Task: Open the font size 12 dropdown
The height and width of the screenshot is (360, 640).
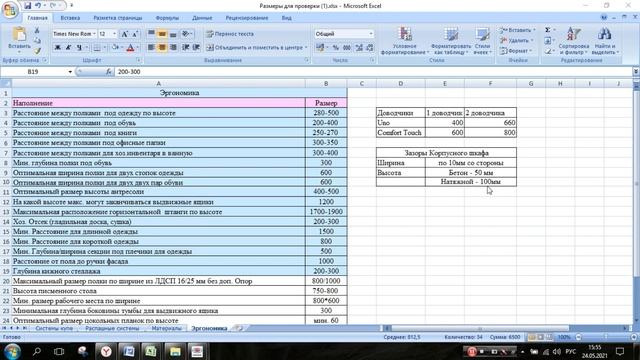Action: 114,34
